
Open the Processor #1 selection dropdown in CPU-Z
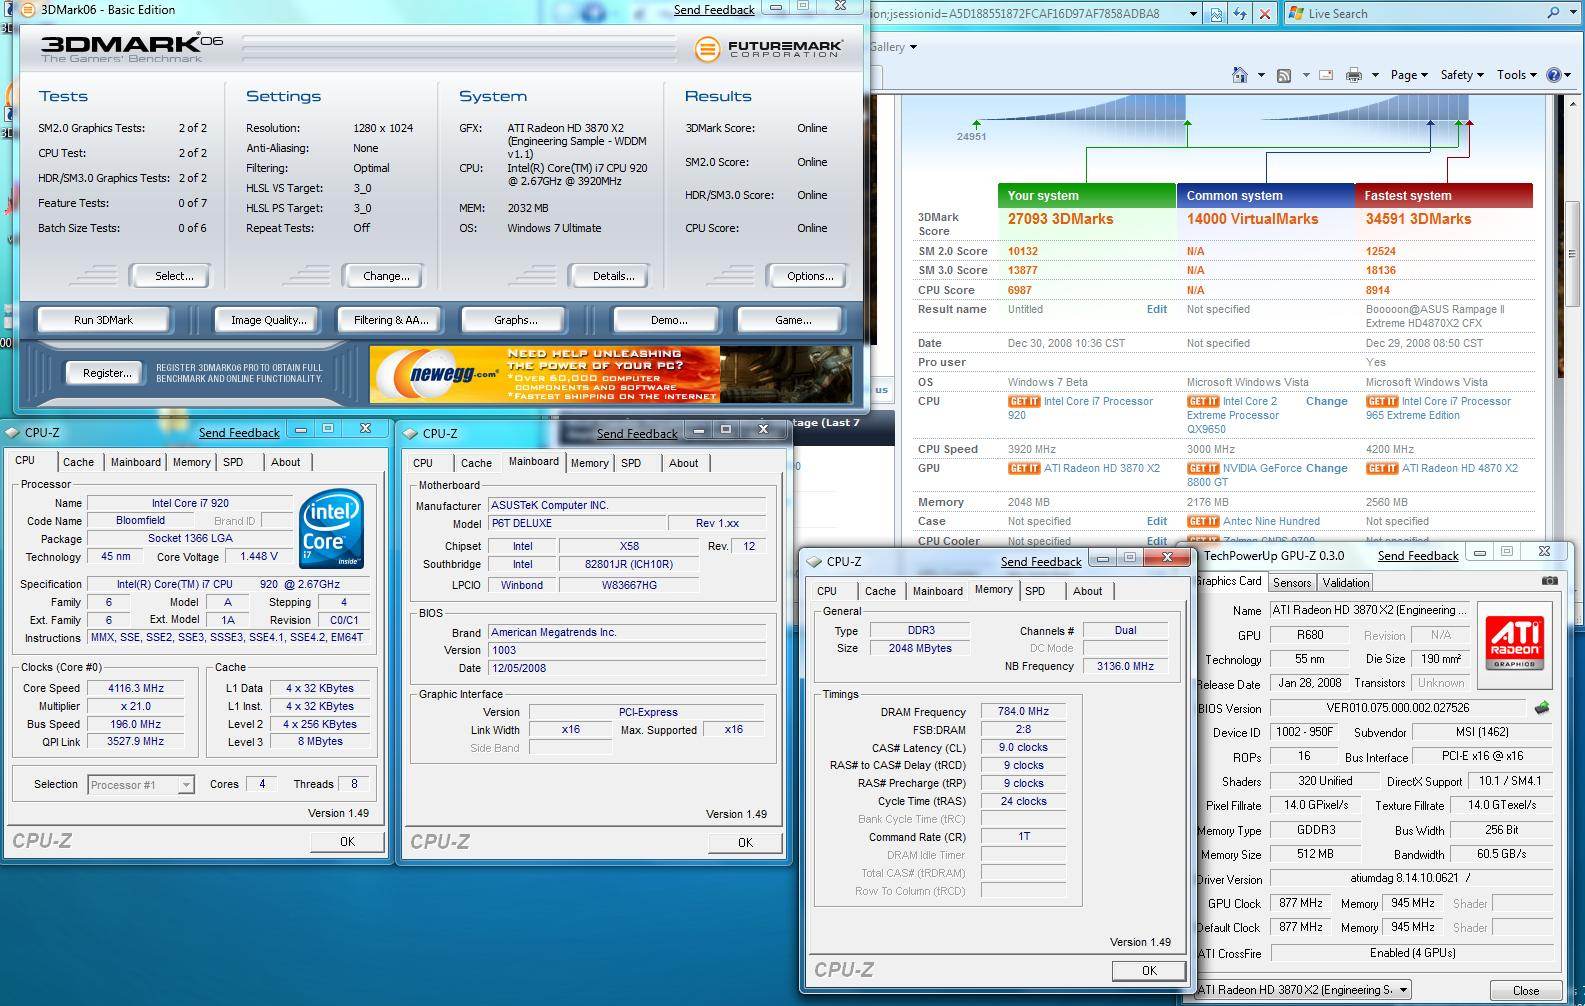186,785
